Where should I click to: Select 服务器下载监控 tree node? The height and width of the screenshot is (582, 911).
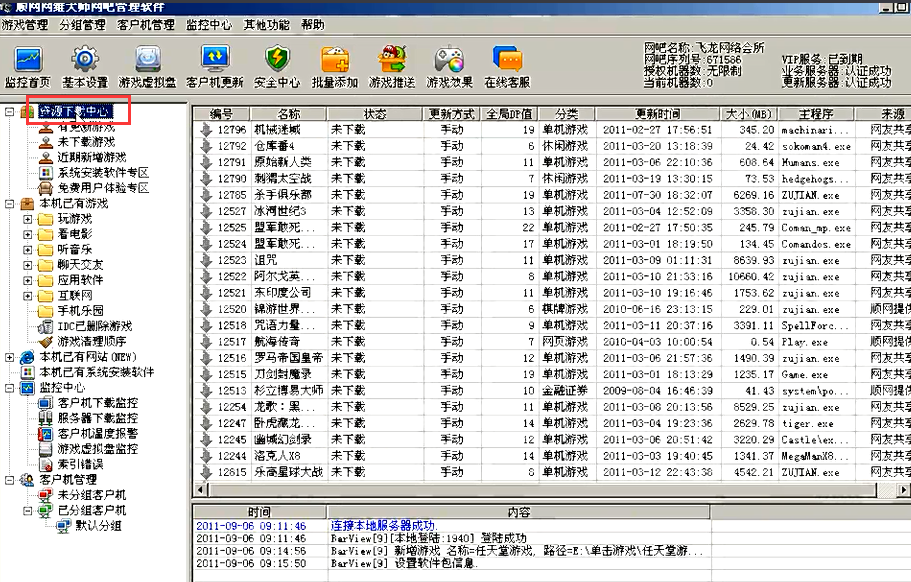pyautogui.click(x=98, y=418)
